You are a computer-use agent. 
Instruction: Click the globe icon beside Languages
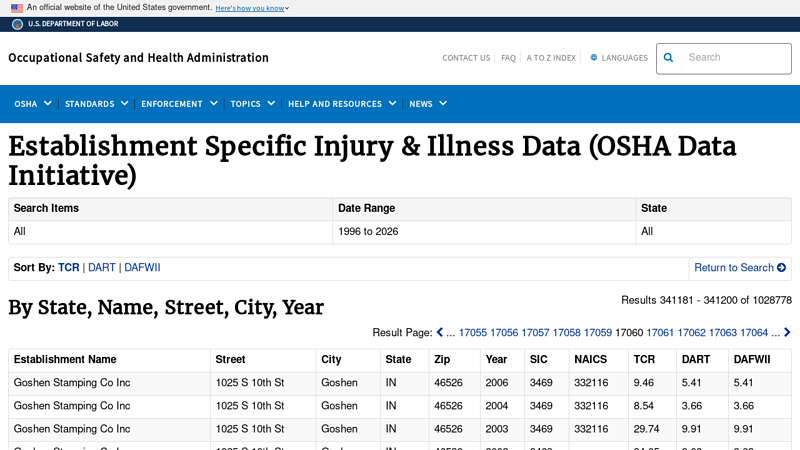[x=593, y=58]
